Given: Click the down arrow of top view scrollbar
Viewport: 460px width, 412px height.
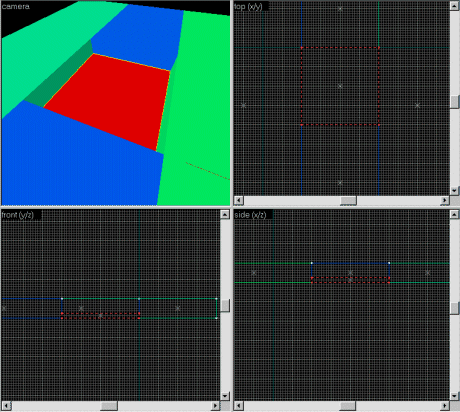Looking at the screenshot, I should 454,191.
